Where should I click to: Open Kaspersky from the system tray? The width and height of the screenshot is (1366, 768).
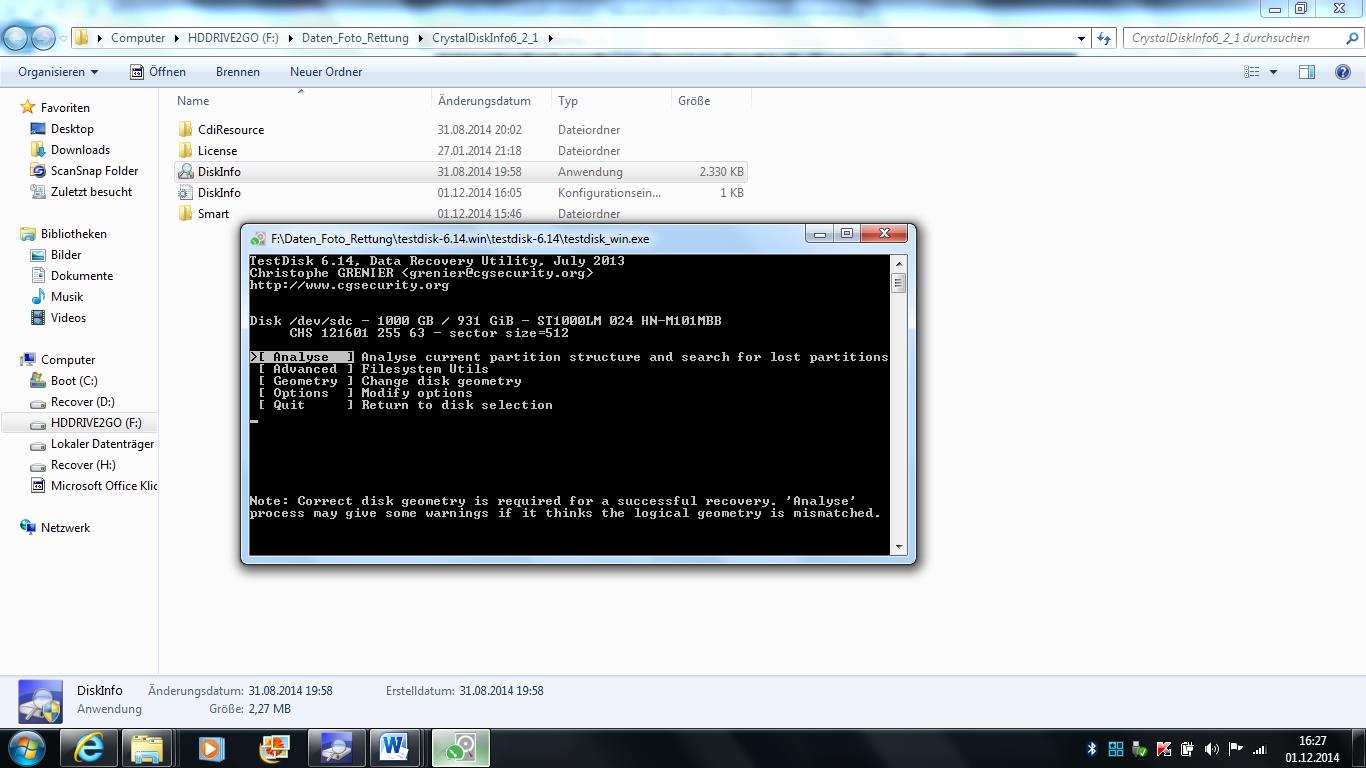tap(1163, 747)
